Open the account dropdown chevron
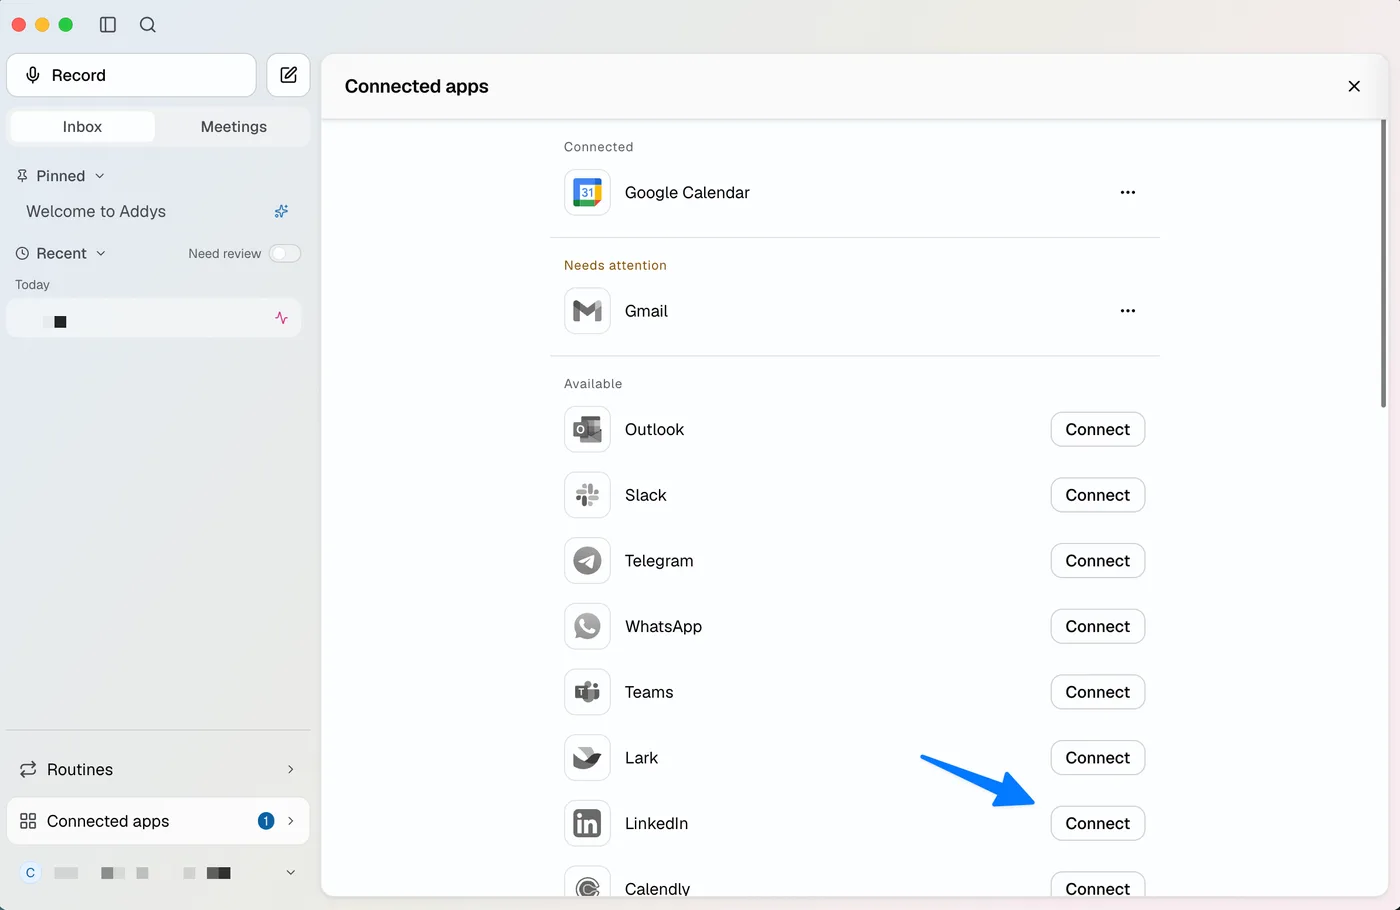Viewport: 1400px width, 910px height. (x=291, y=873)
